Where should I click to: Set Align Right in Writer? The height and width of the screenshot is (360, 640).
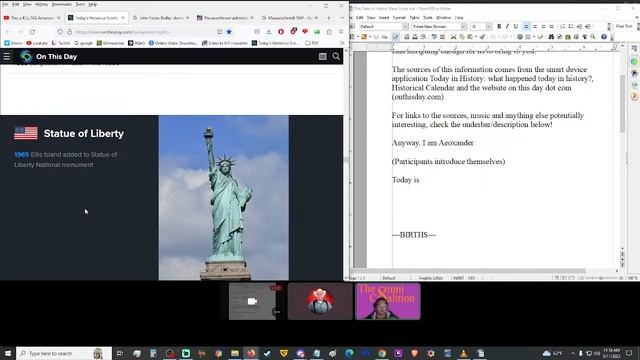[x=543, y=27]
